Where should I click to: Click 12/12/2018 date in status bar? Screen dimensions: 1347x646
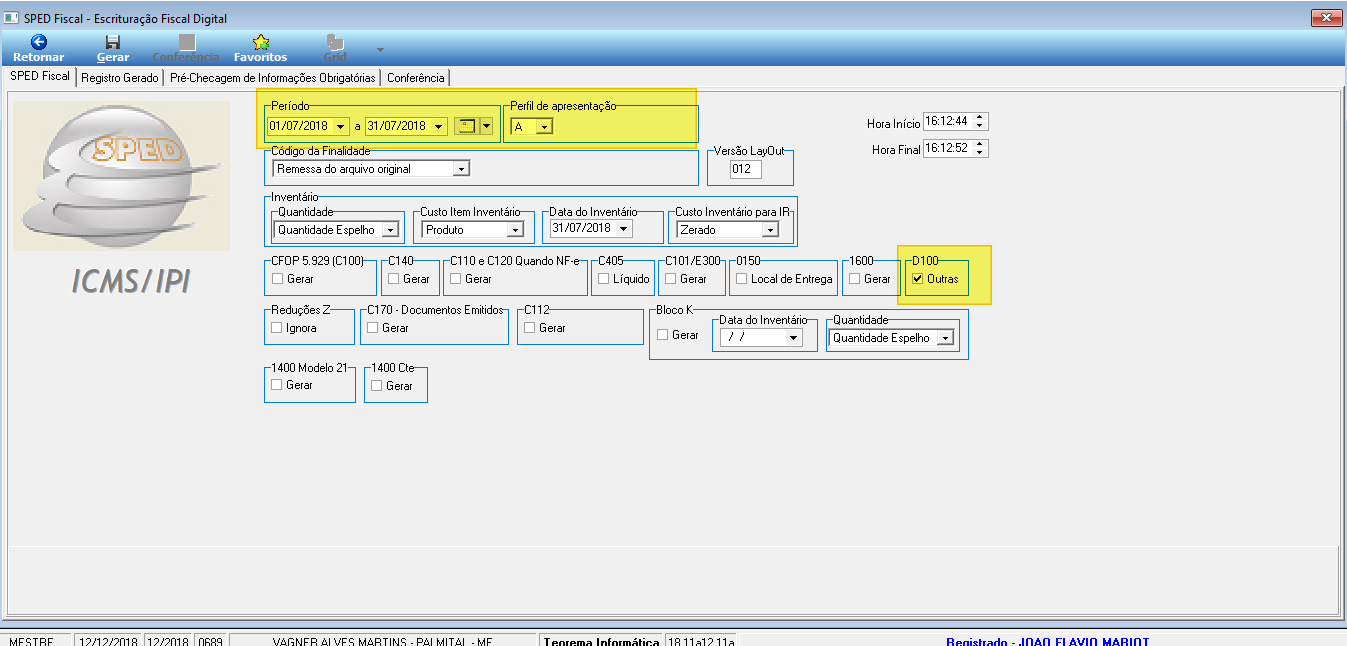pos(108,641)
